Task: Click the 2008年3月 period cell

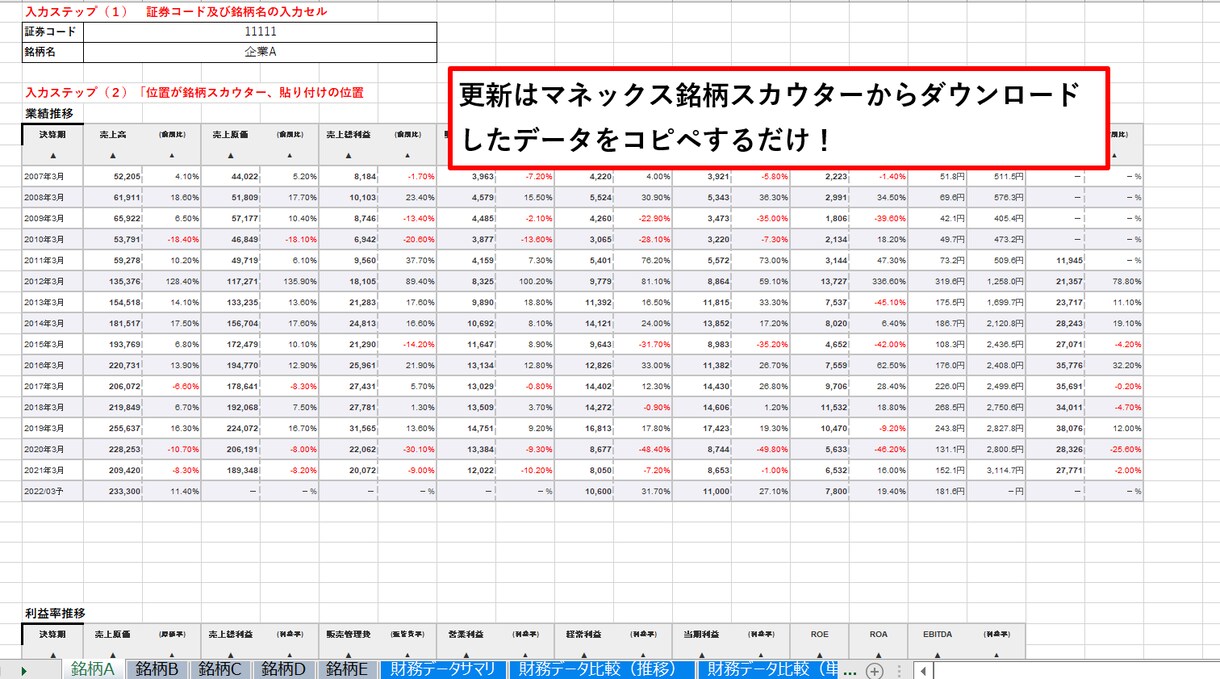Action: click(52, 197)
